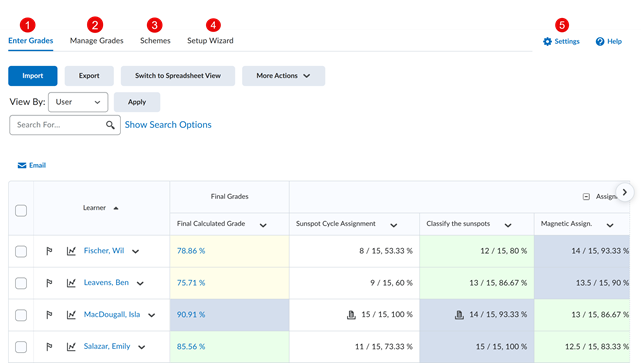Open submission icon beside 15 / 15, 100 %

click(351, 315)
